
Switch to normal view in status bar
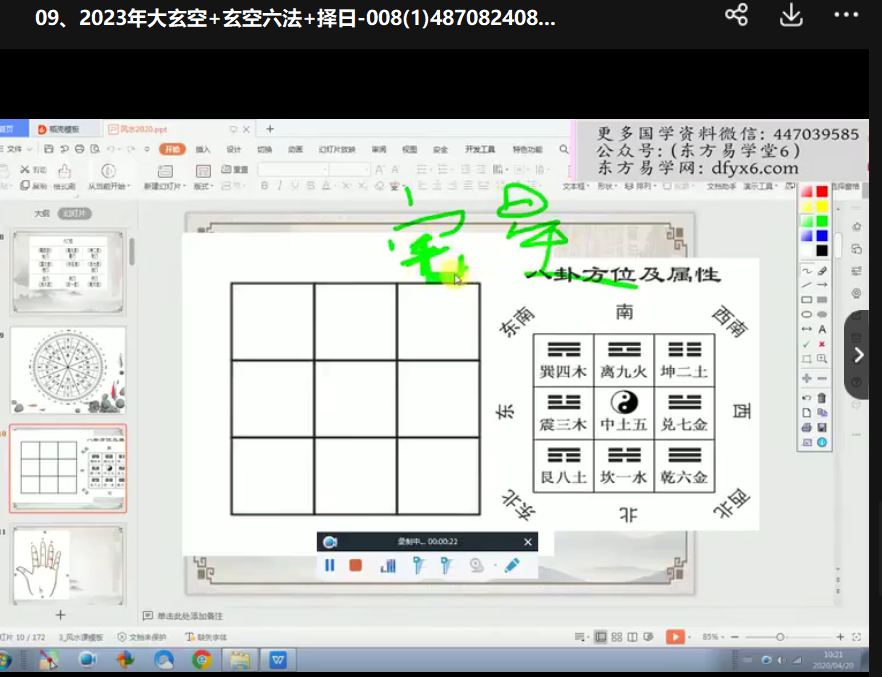coord(600,637)
